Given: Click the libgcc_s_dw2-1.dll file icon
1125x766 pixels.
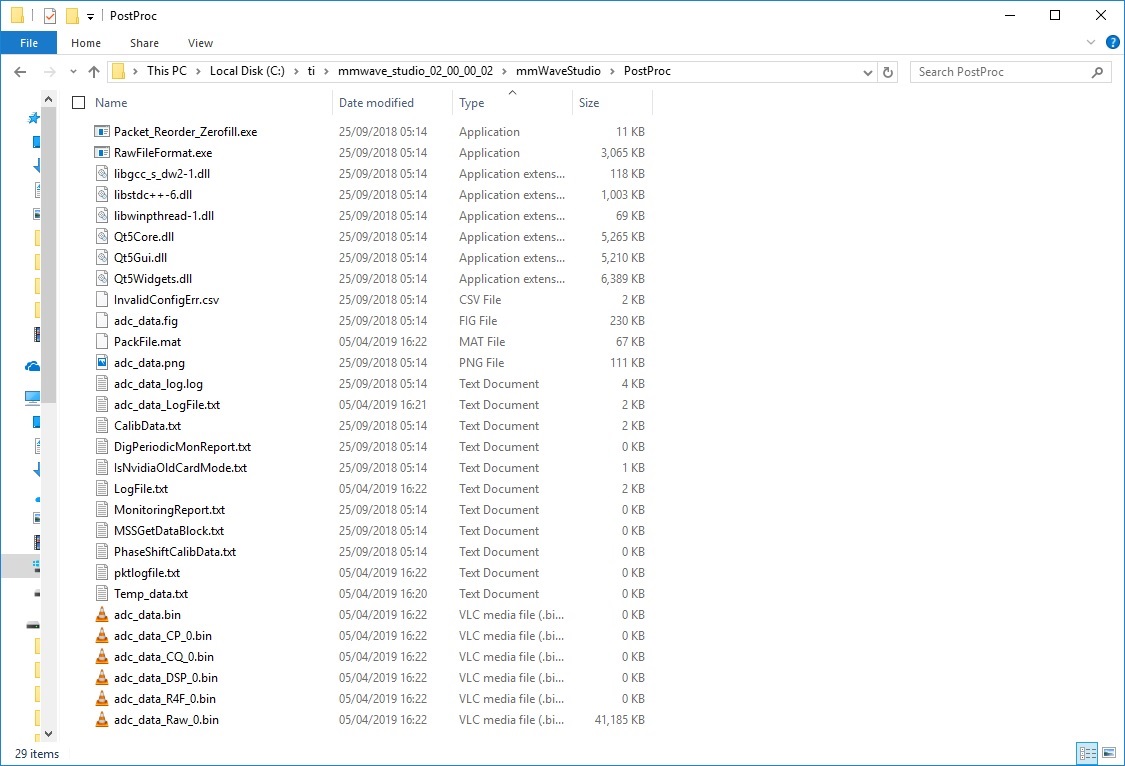Looking at the screenshot, I should (x=102, y=174).
